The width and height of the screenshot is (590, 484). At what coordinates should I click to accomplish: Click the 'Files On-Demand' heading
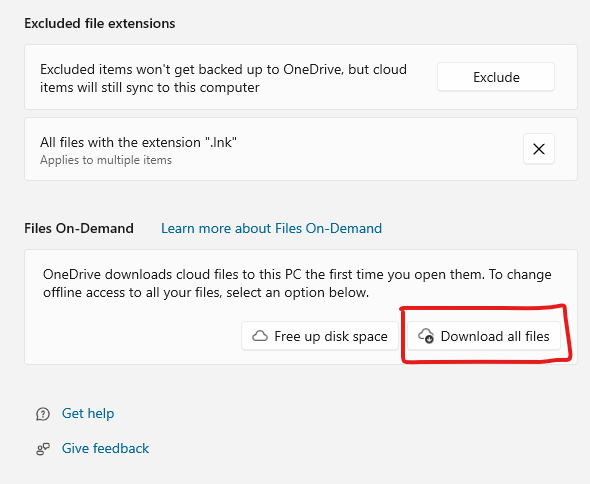79,228
